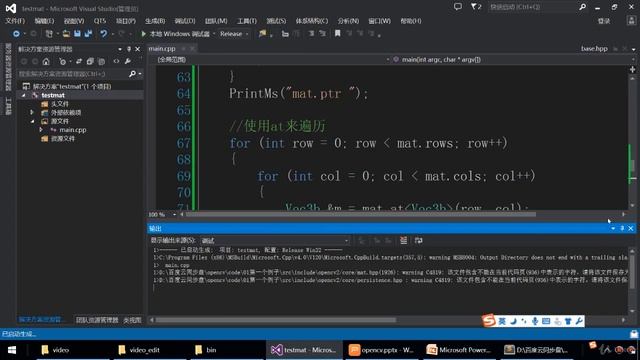Click the editor horizontal scrollbar thumb
The height and width of the screenshot is (360, 640).
click(360, 214)
